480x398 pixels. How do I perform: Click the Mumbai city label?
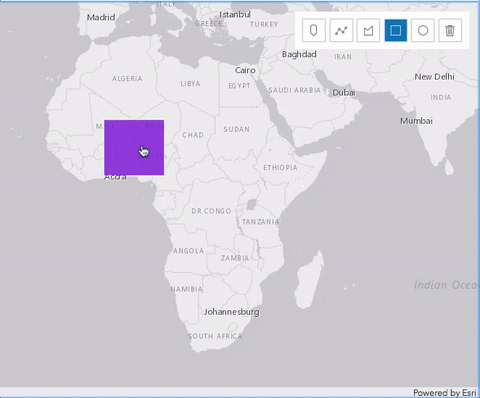coord(416,121)
